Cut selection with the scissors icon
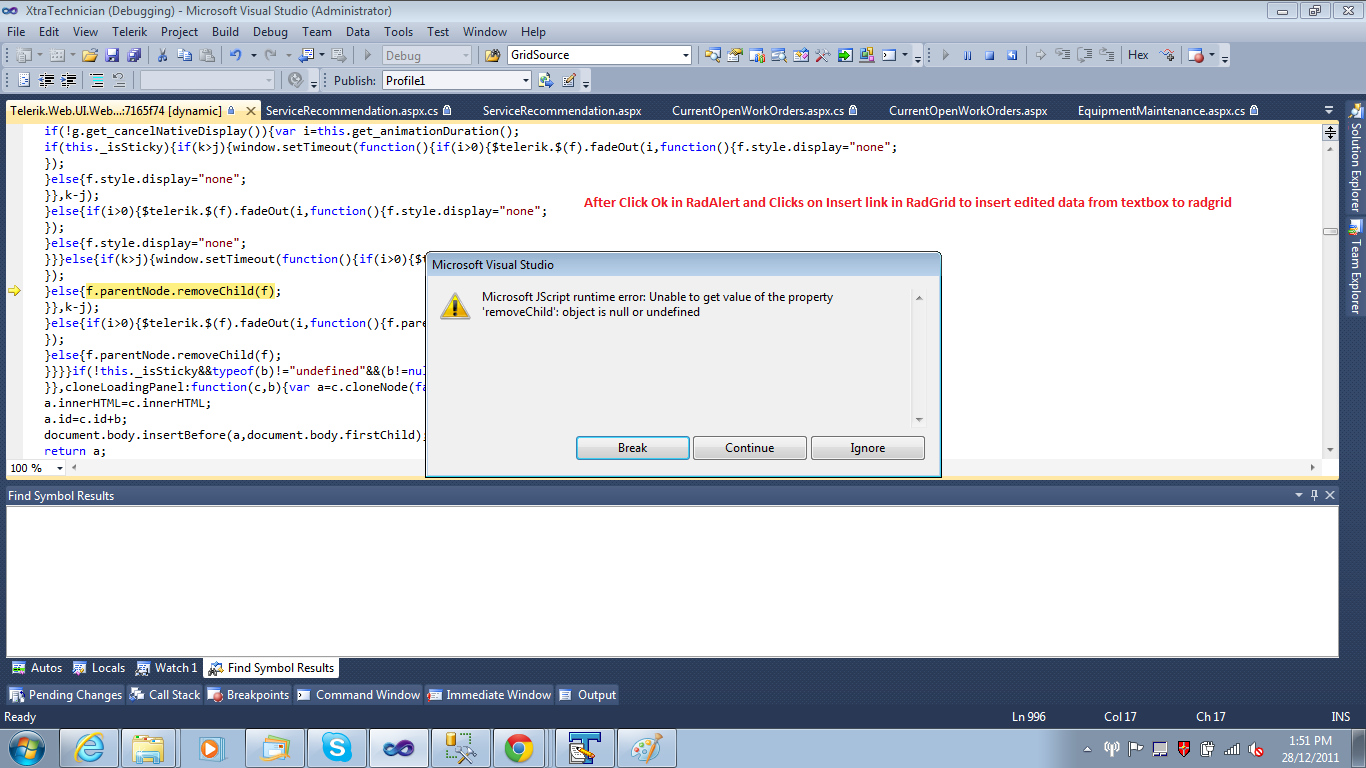Image resolution: width=1366 pixels, height=768 pixels. 162,56
